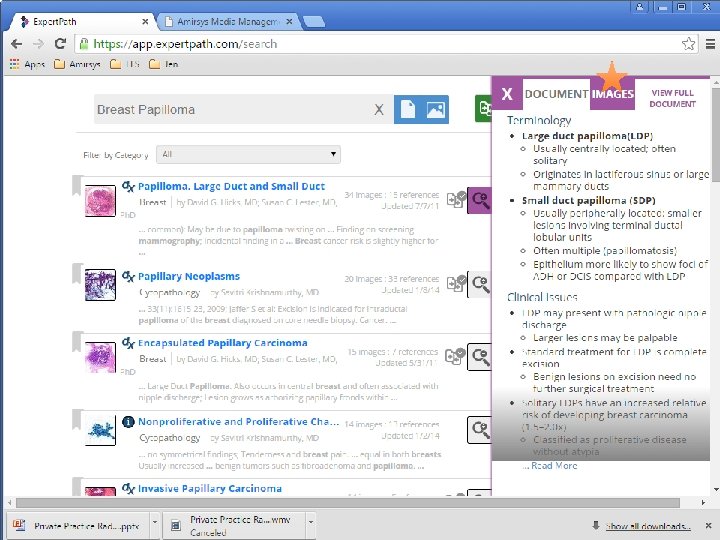Click View Full Document link
720x540 pixels.
point(672,98)
